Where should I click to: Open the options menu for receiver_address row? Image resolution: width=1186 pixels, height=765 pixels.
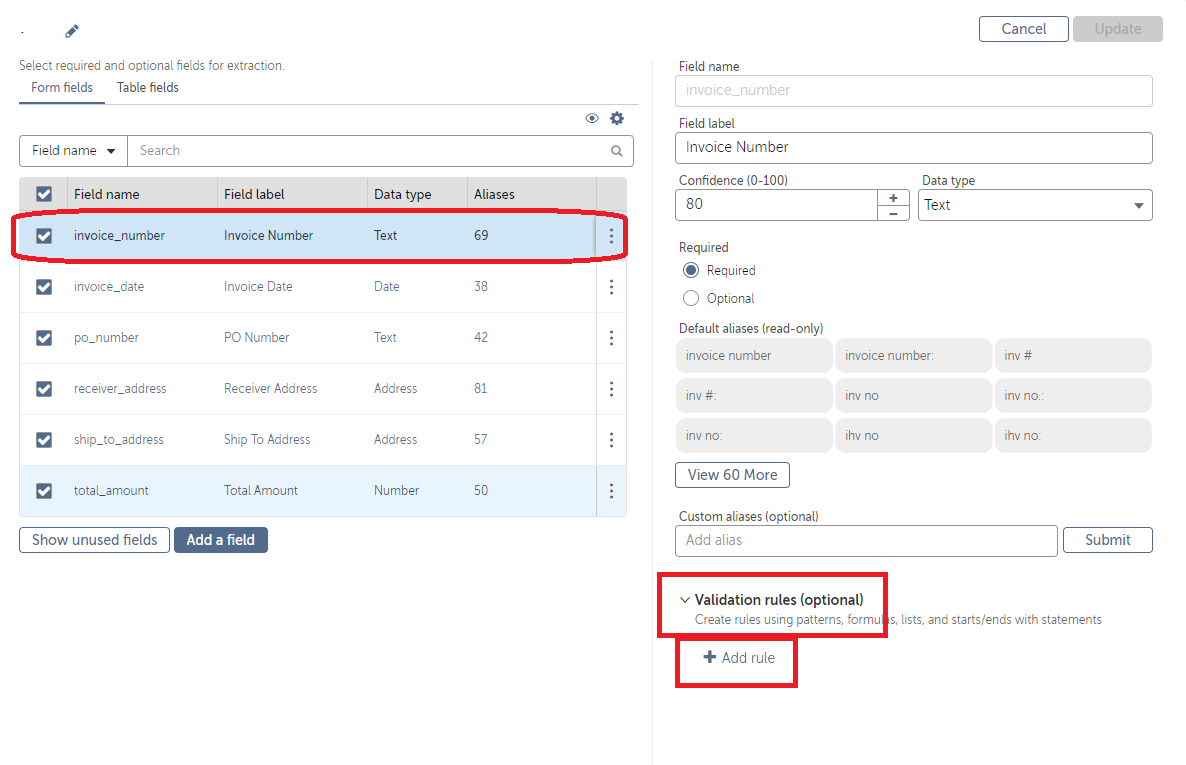[611, 389]
